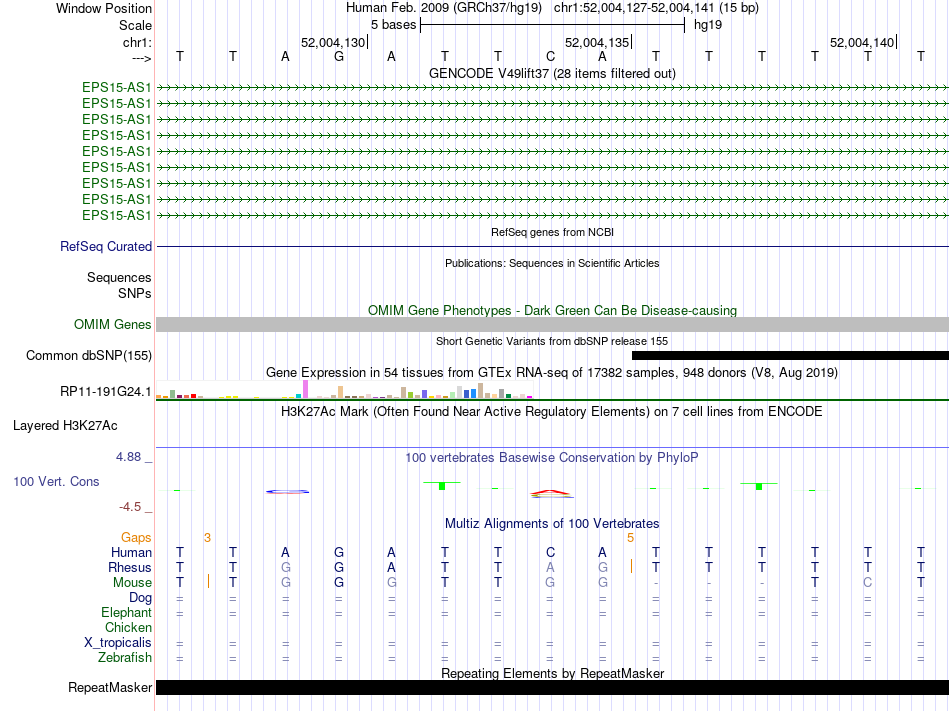Click the -4.5 PhyloP lower range value
950x711 pixels.
coord(130,507)
